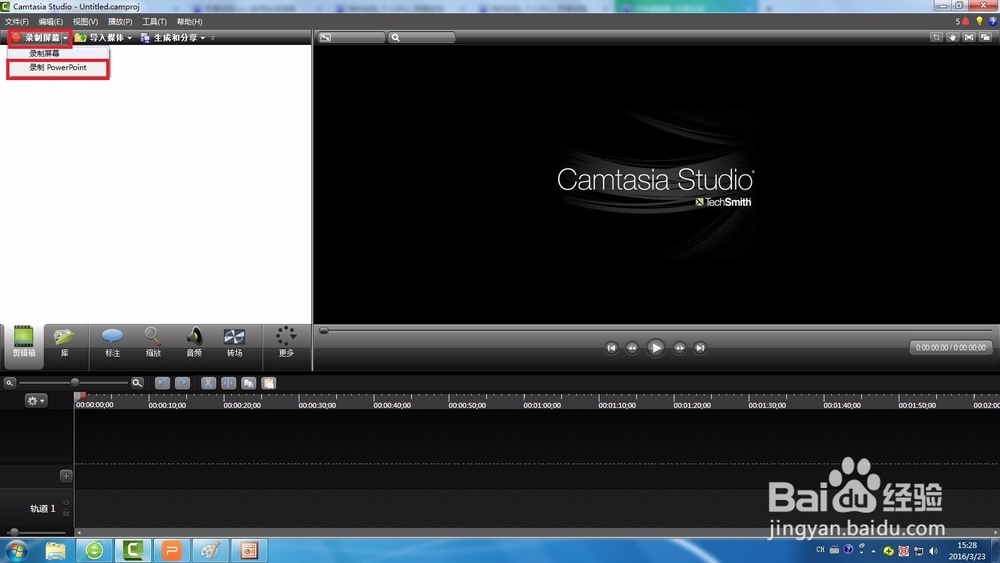Open timeline settings gear dropdown
The height and width of the screenshot is (563, 1000).
coord(35,401)
